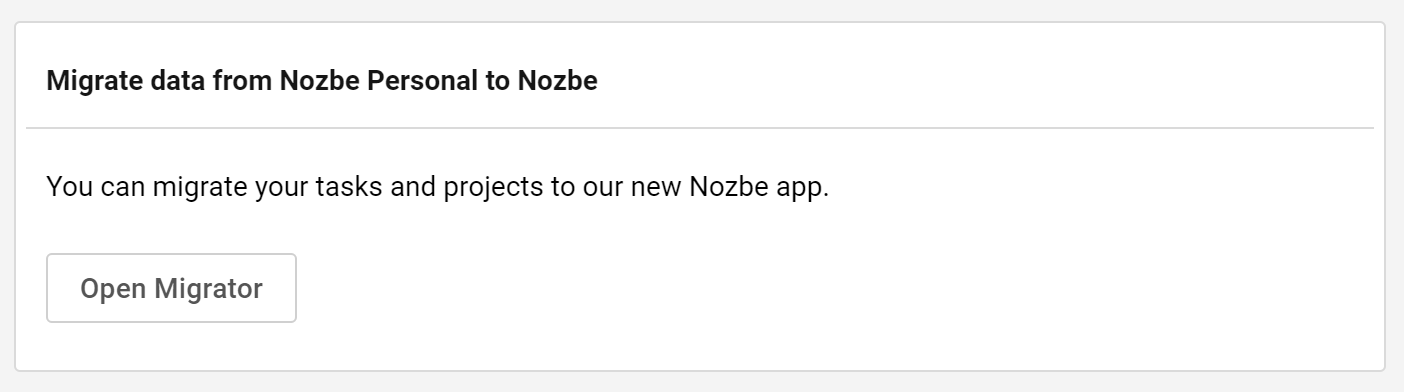1404x392 pixels.
Task: Click empty white space beside Open Migrator button
Action: (800, 288)
